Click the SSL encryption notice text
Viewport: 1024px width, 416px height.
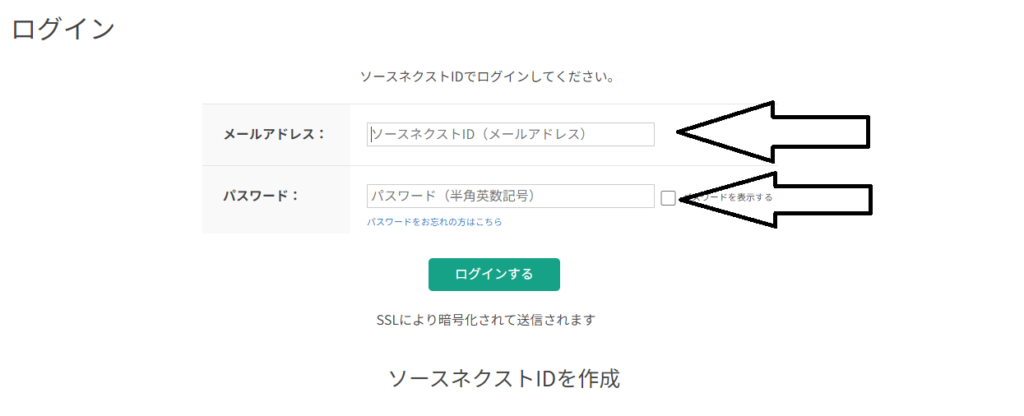(x=485, y=320)
